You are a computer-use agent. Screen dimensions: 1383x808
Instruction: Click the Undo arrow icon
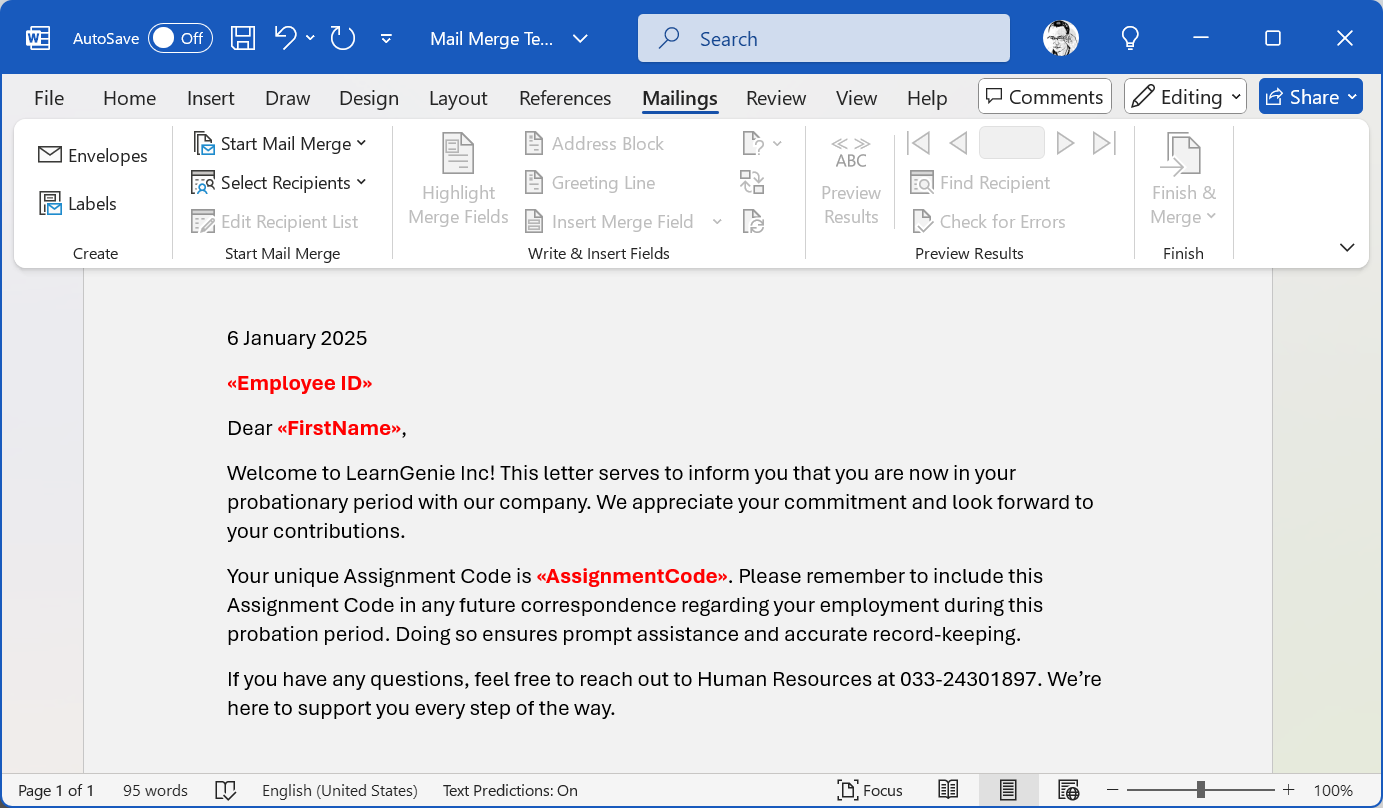pyautogui.click(x=285, y=38)
